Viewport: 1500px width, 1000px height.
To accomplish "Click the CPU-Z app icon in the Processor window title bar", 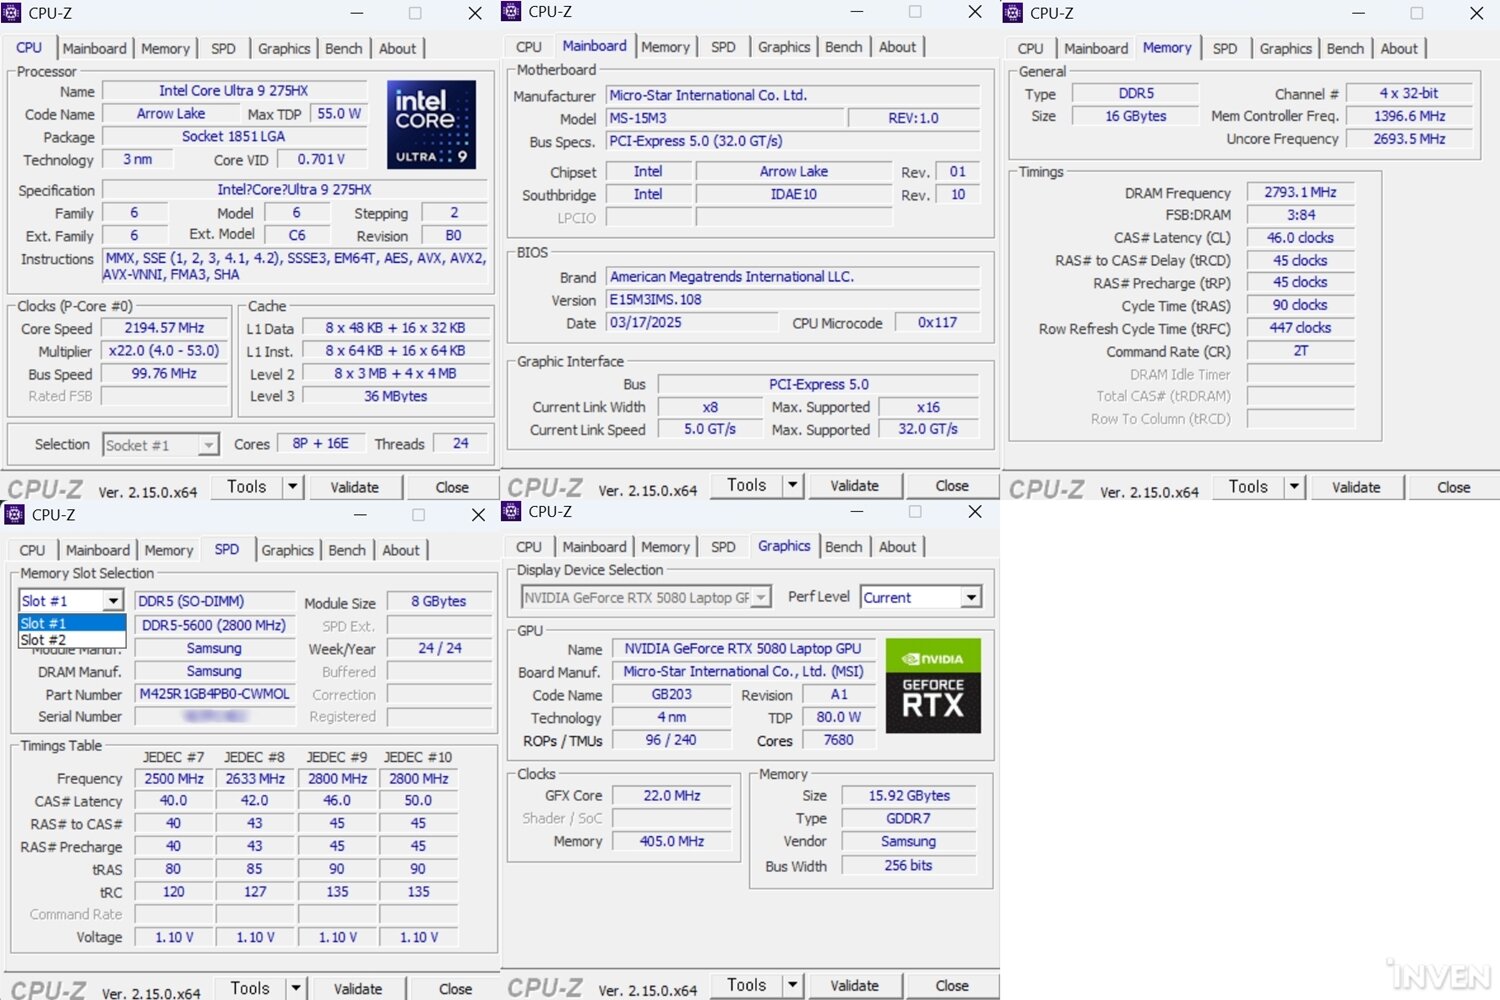I will click(x=12, y=13).
